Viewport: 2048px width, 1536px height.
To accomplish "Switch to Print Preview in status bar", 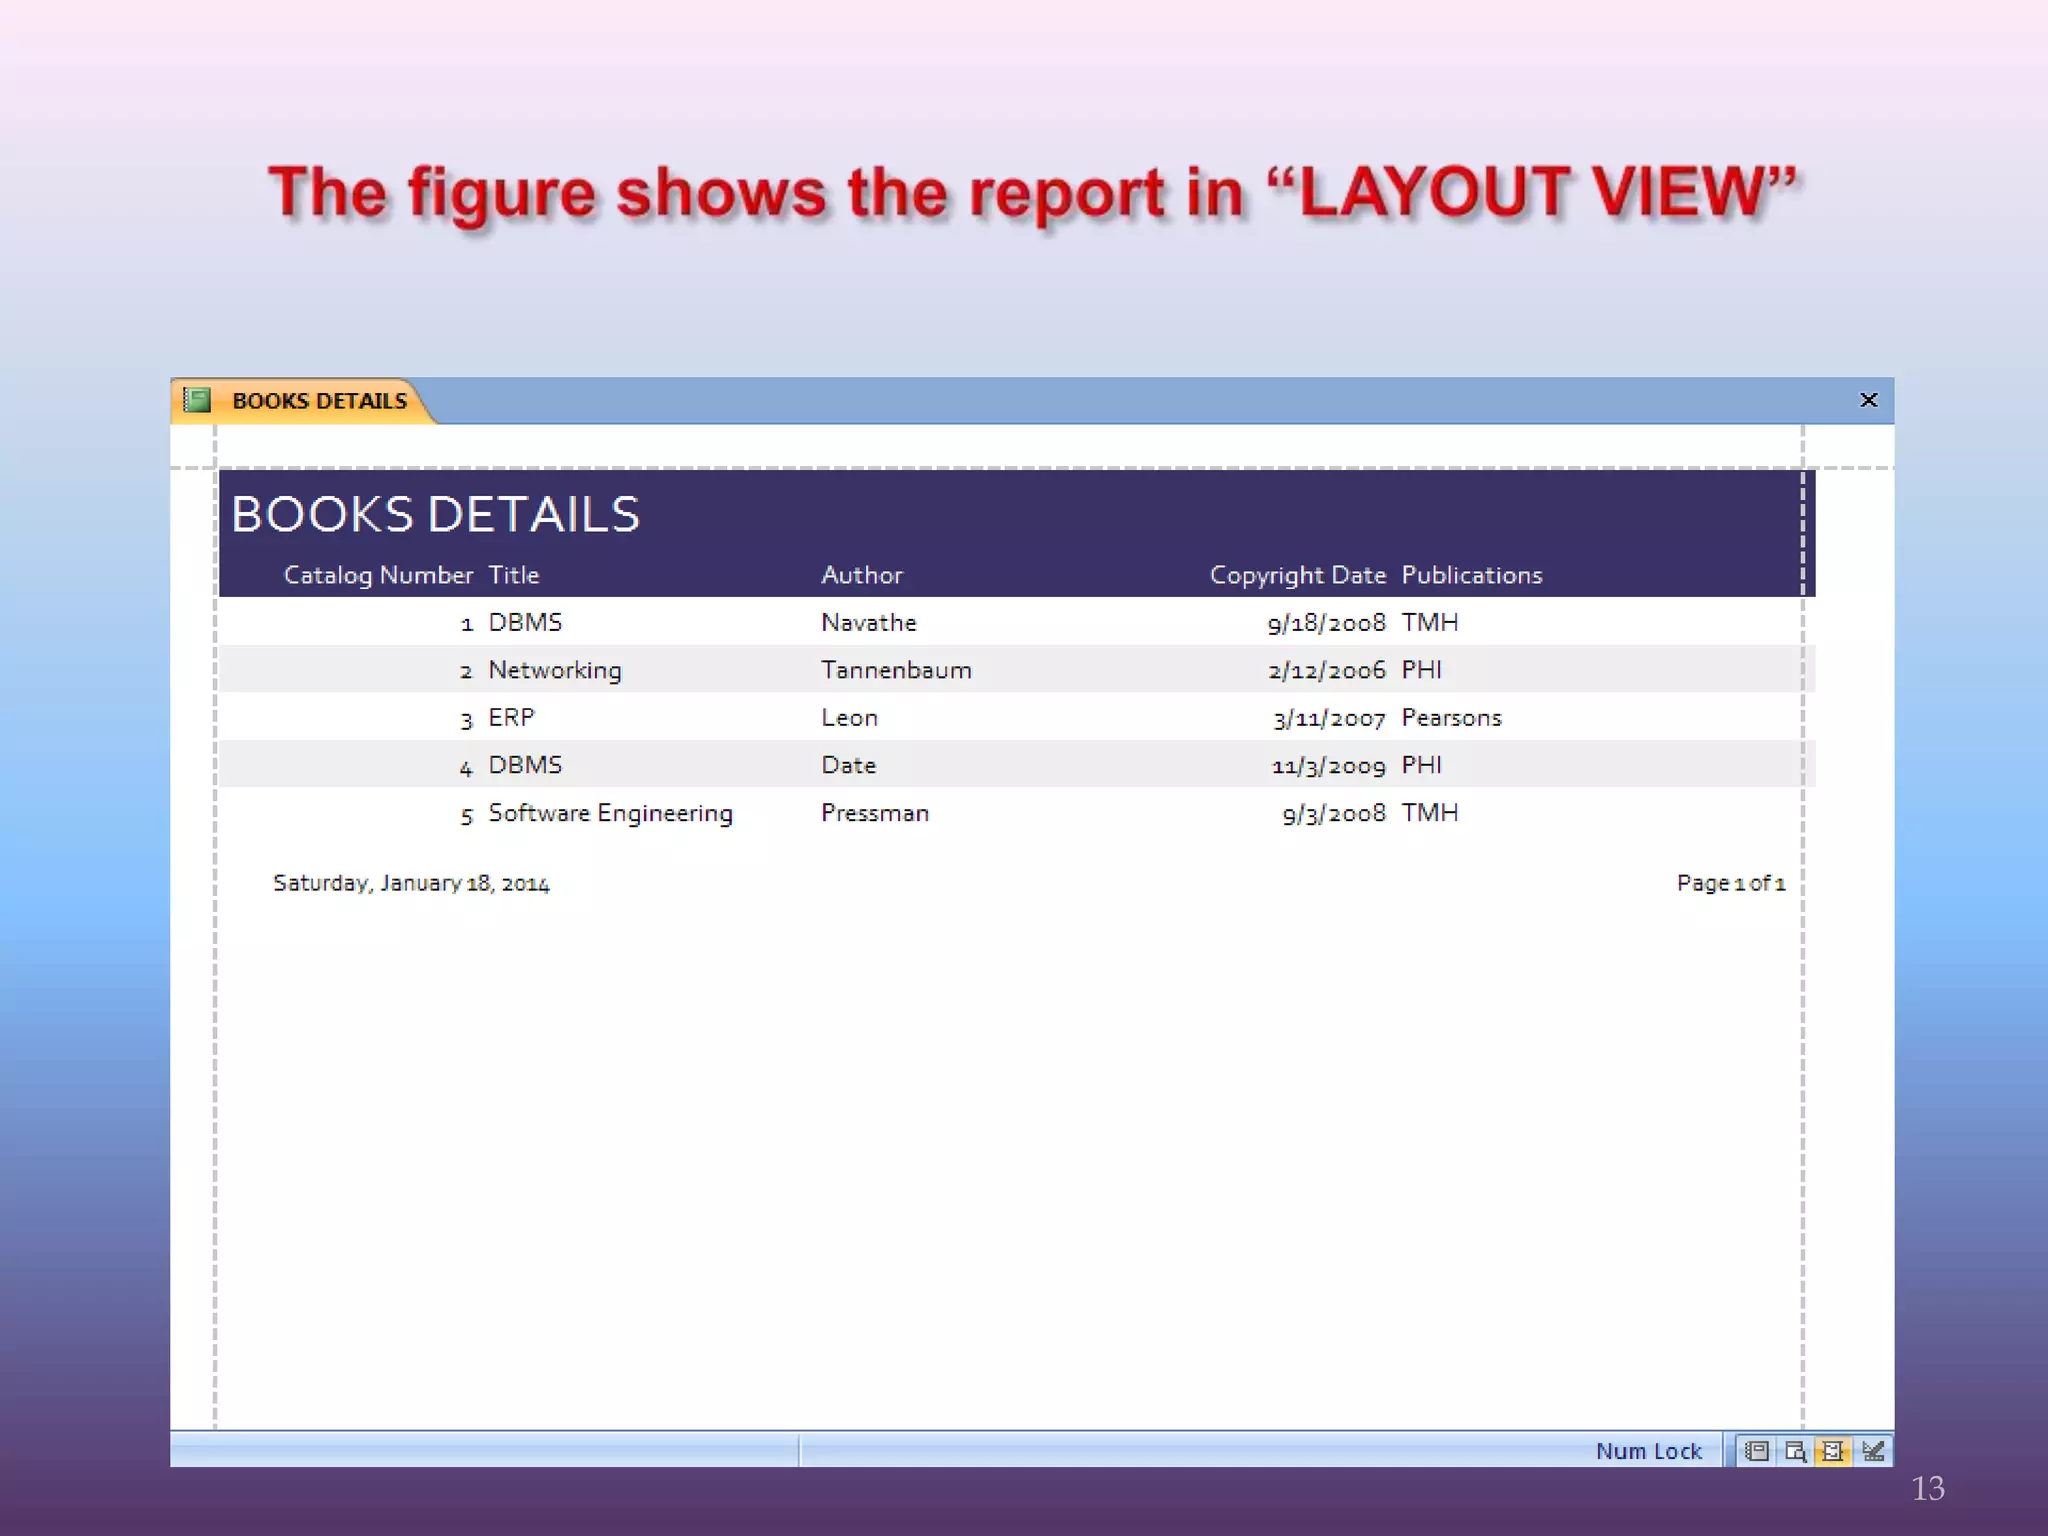I will coord(1795,1451).
